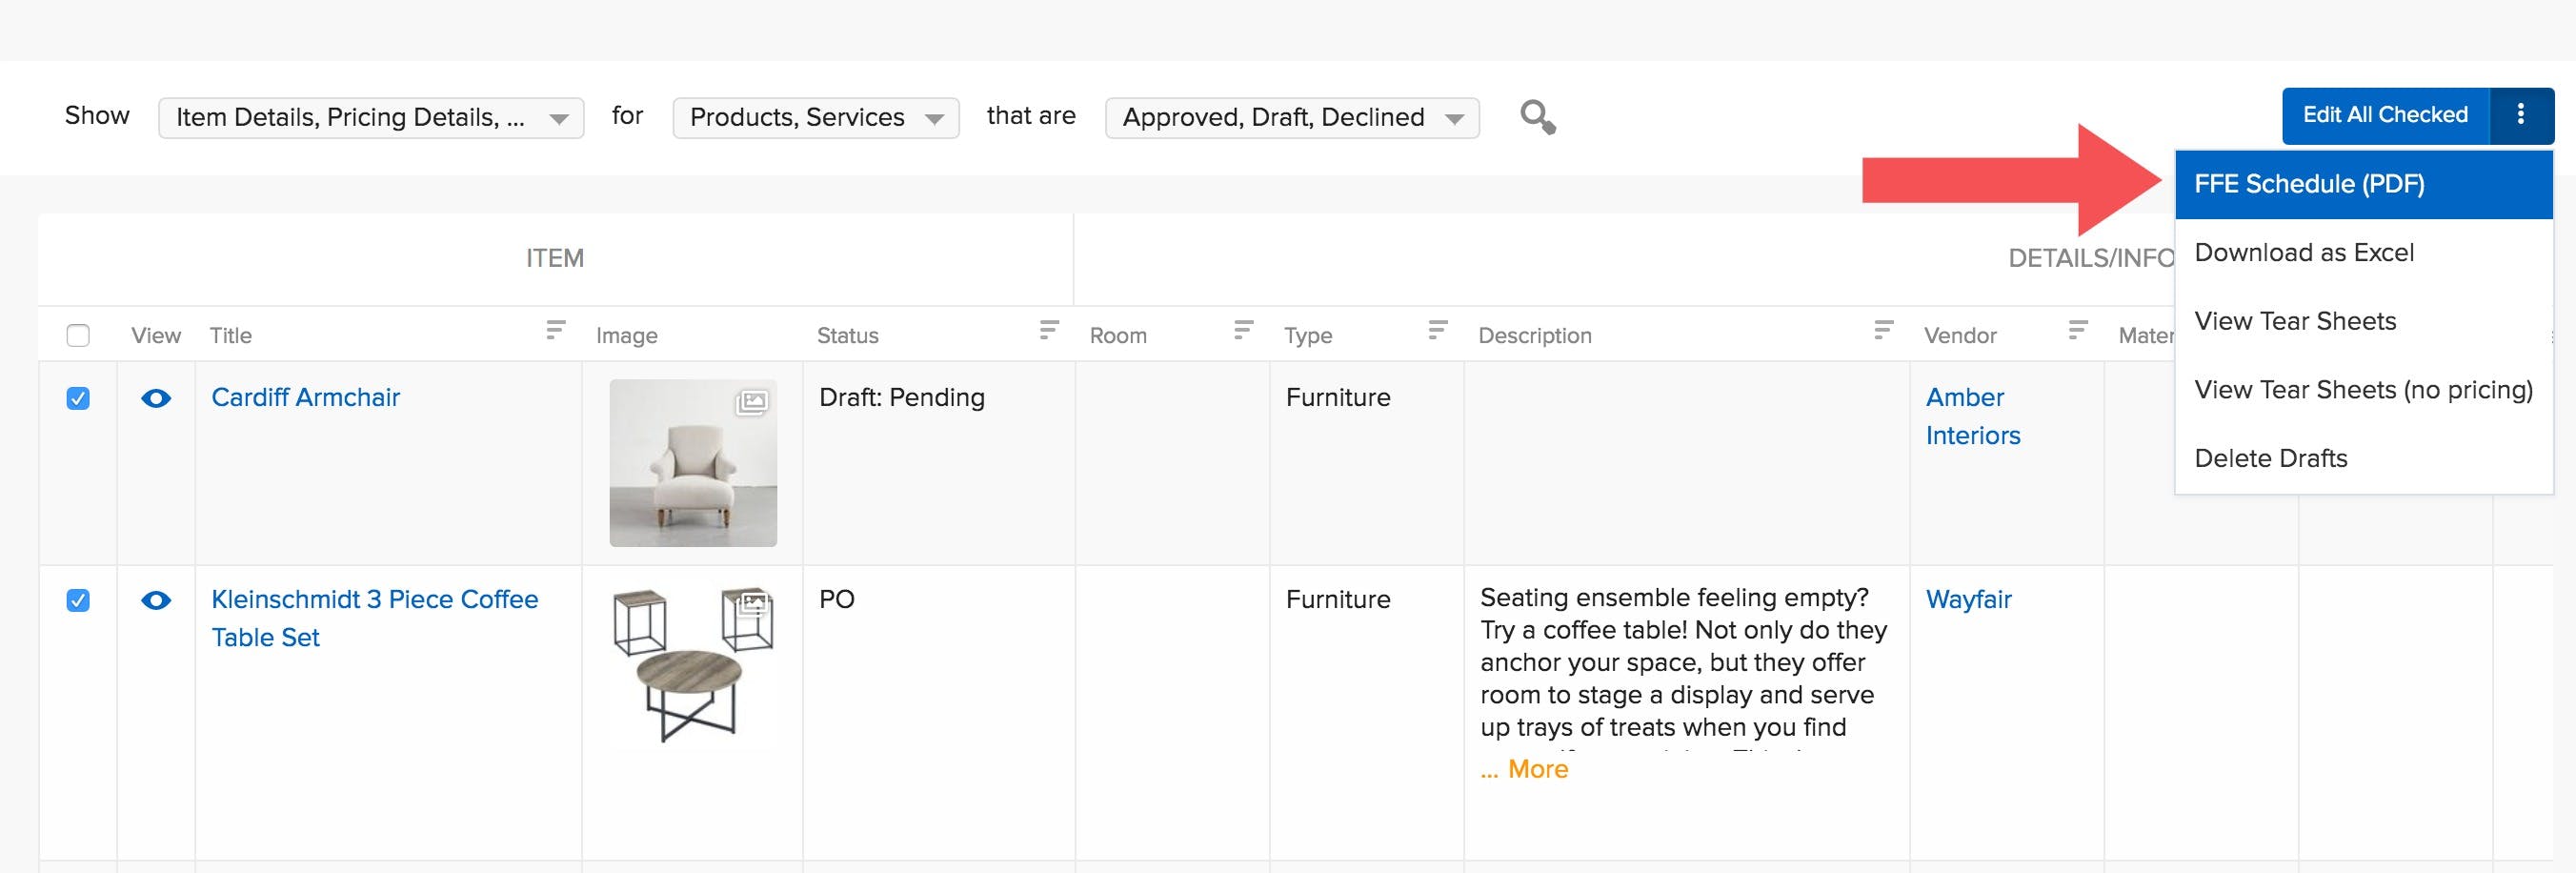Click the sort icon on the Title column

(x=553, y=330)
